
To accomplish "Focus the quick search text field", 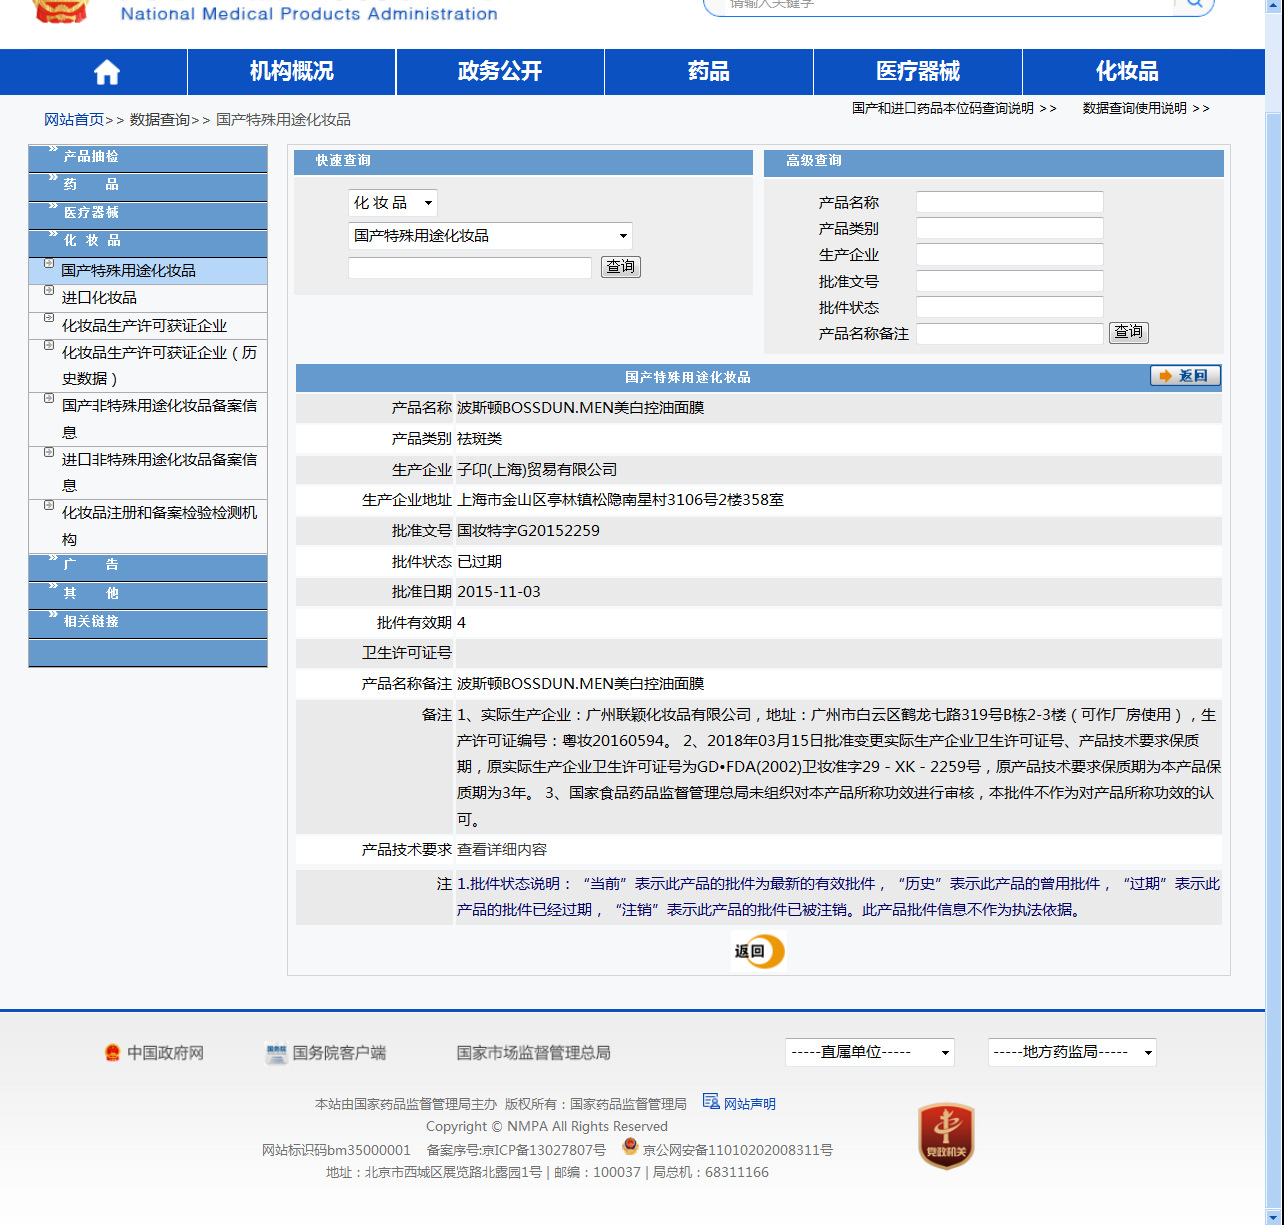I will [x=470, y=268].
